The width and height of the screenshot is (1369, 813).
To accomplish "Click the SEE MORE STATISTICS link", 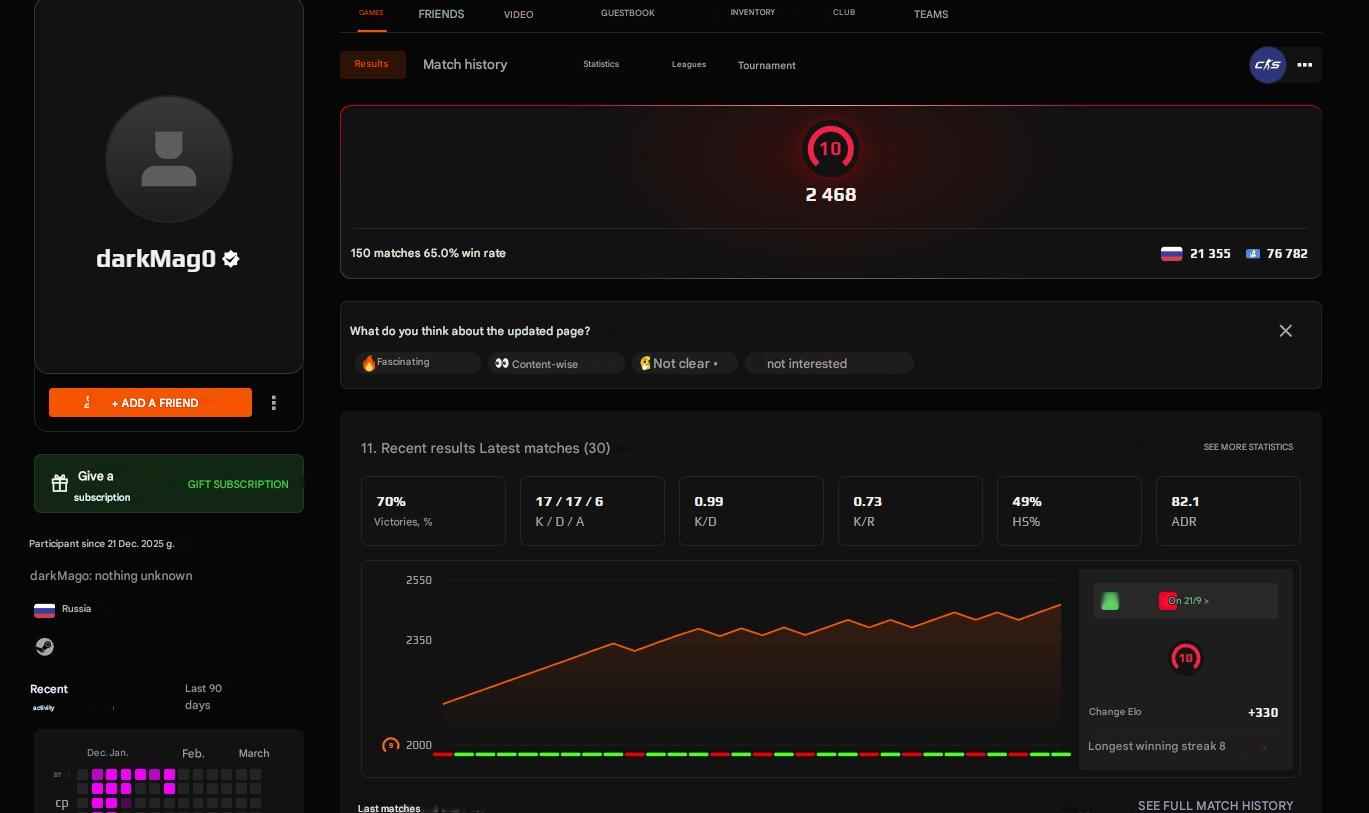I will (x=1247, y=447).
